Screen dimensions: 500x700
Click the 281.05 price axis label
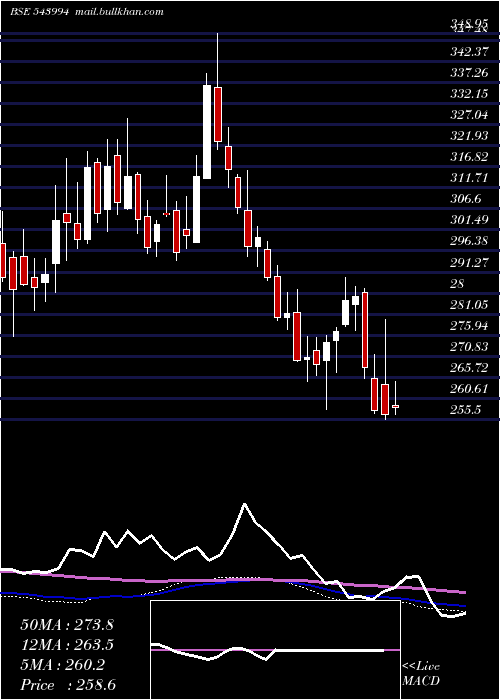469,304
